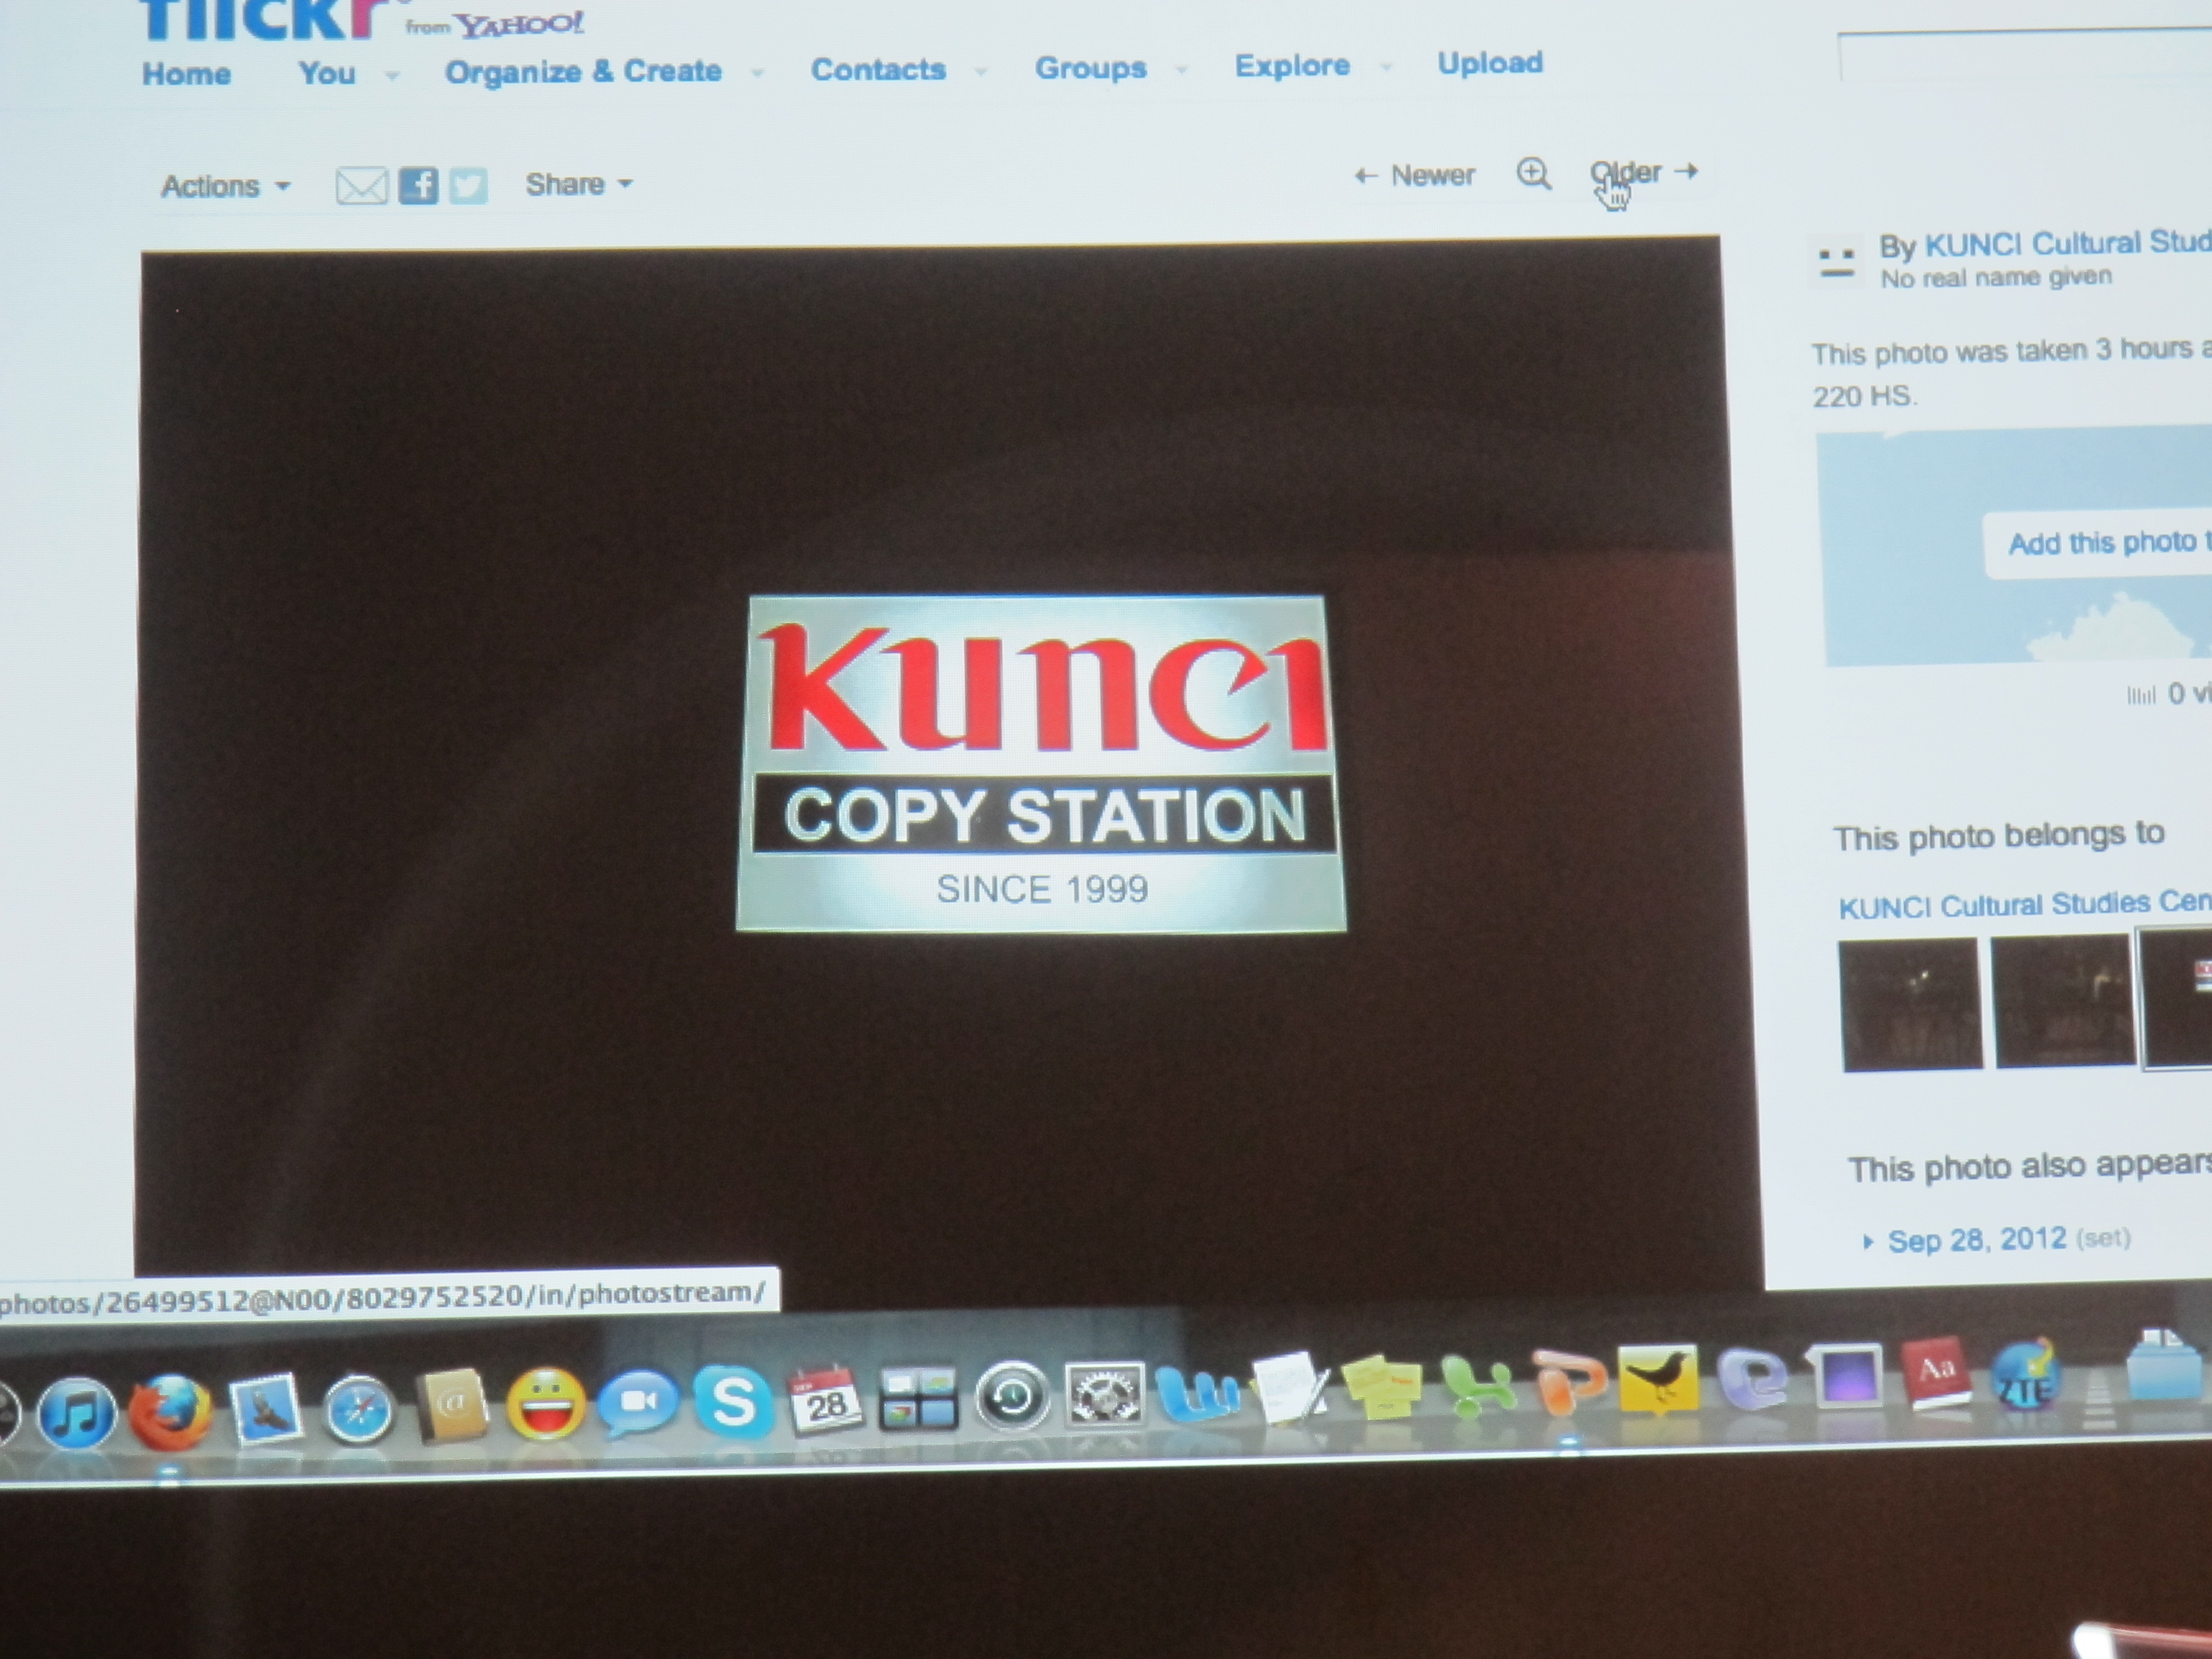The width and height of the screenshot is (2212, 1659).
Task: Click the search field at top right
Action: tap(2025, 57)
